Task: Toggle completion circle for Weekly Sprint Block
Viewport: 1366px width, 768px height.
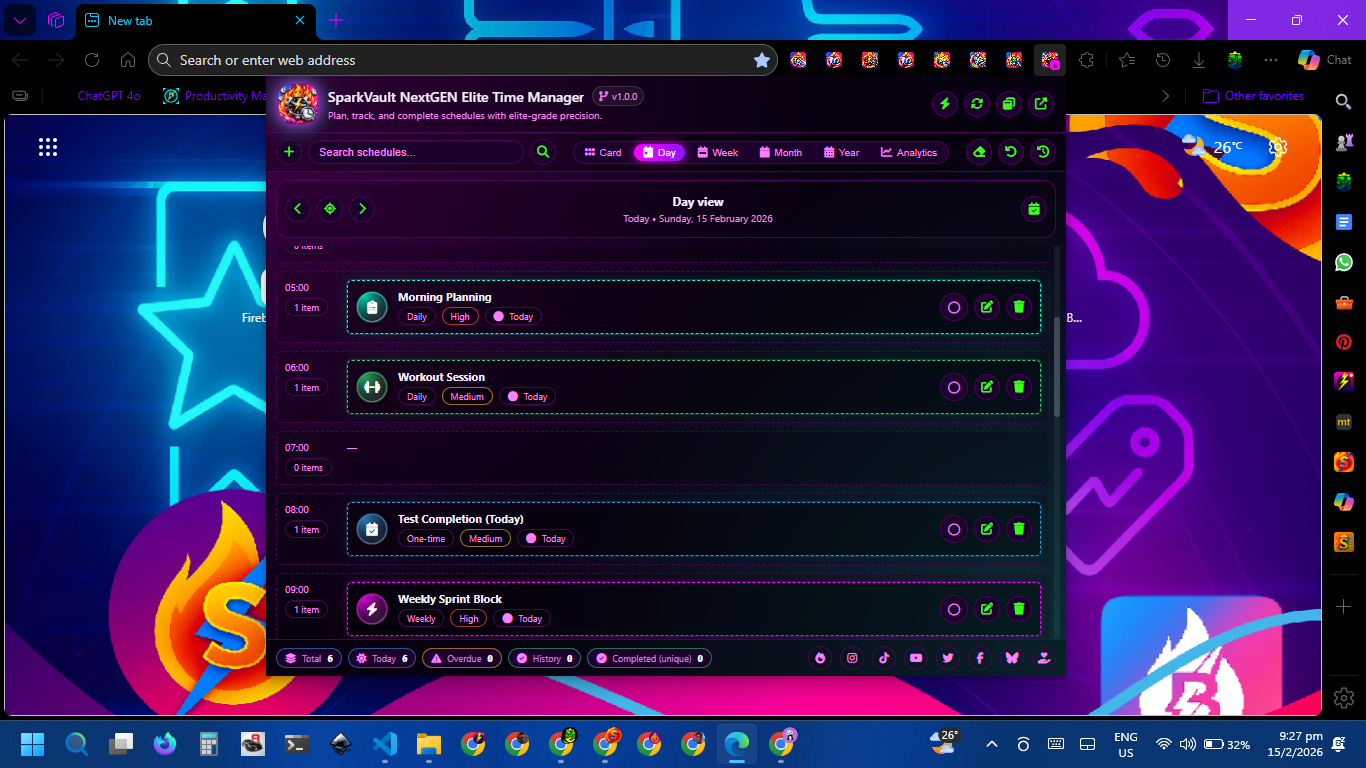Action: click(954, 609)
